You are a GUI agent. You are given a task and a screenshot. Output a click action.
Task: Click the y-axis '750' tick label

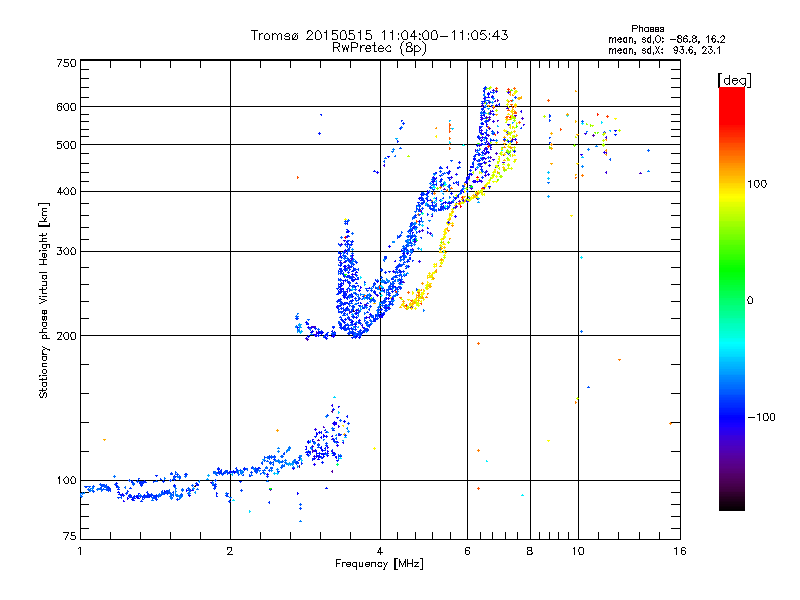click(x=67, y=63)
